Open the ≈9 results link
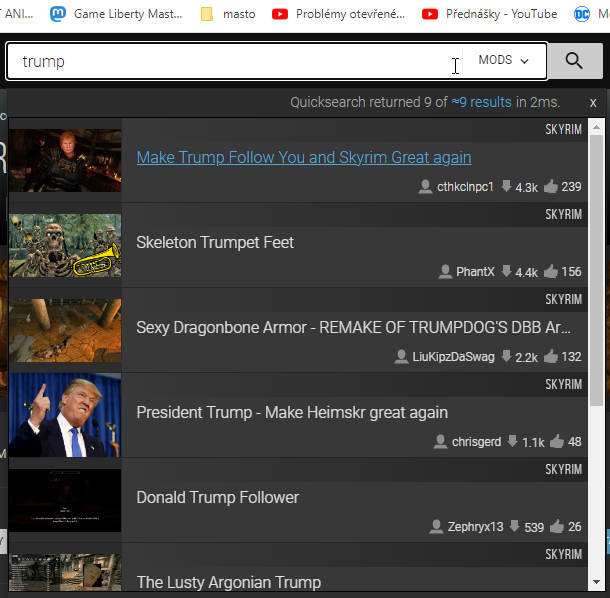 pos(482,102)
